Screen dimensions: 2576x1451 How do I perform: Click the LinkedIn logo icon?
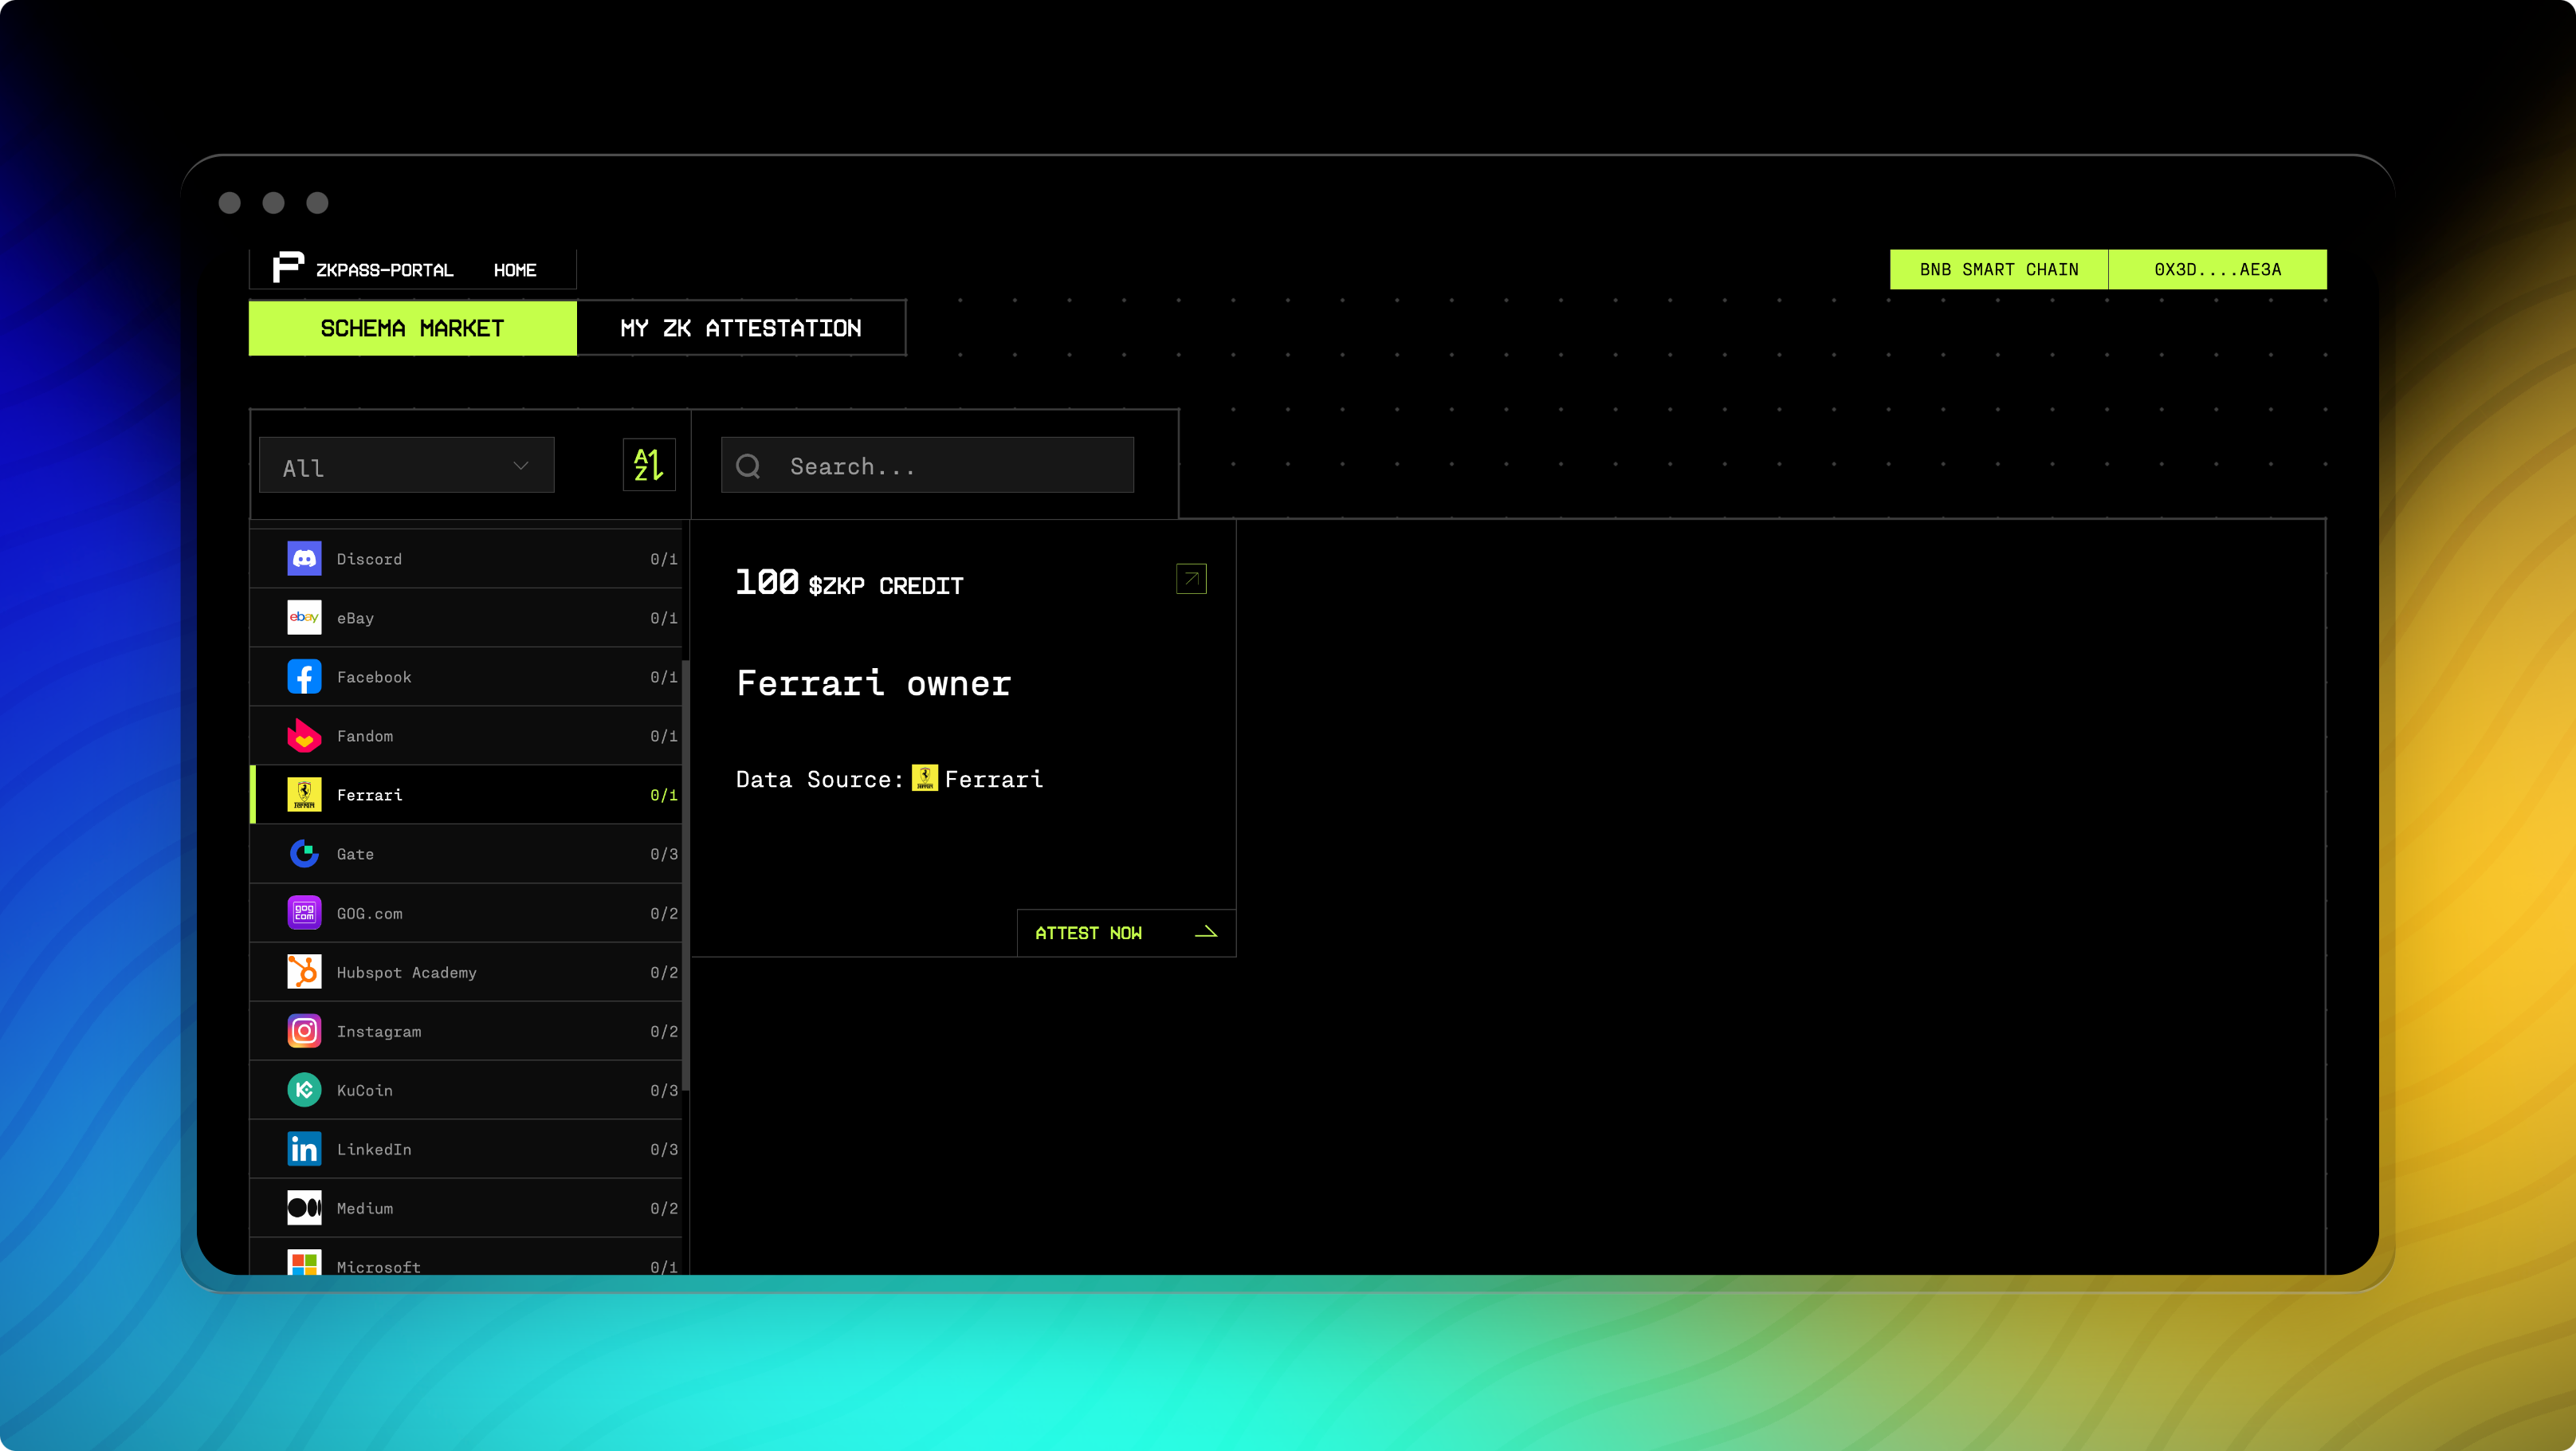point(304,1148)
